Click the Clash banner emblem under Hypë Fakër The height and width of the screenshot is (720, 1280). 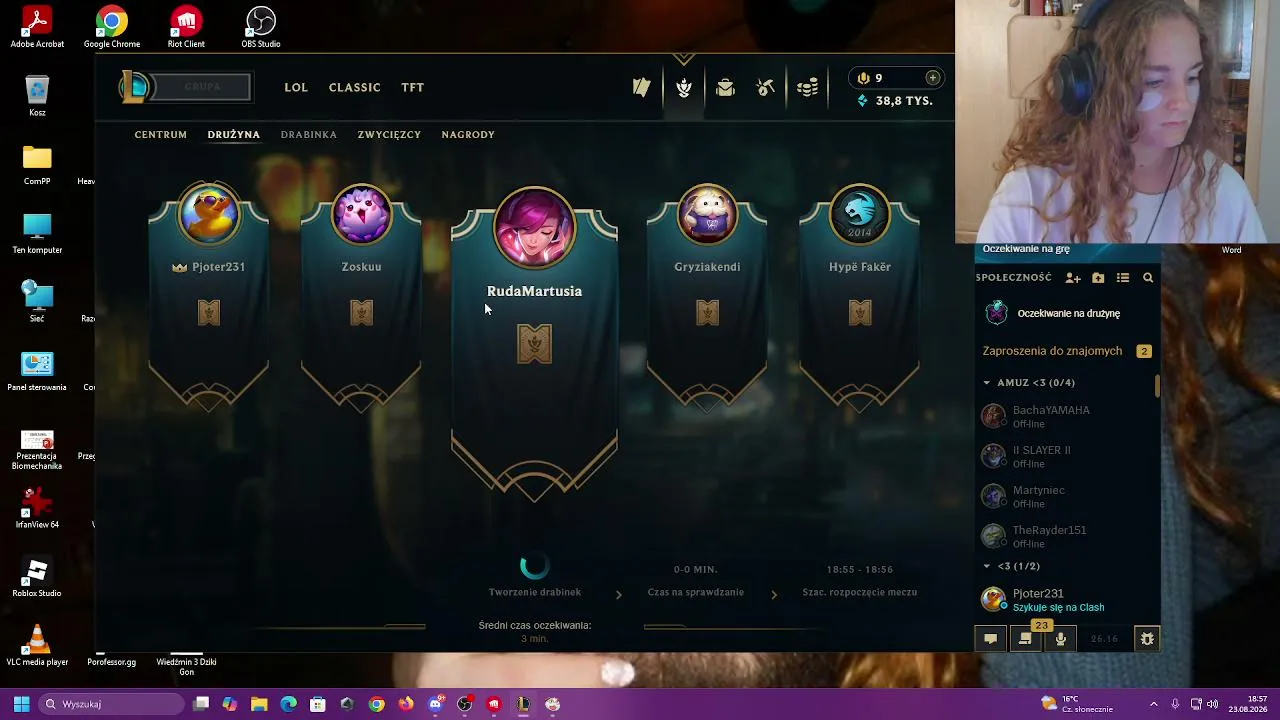pos(859,313)
